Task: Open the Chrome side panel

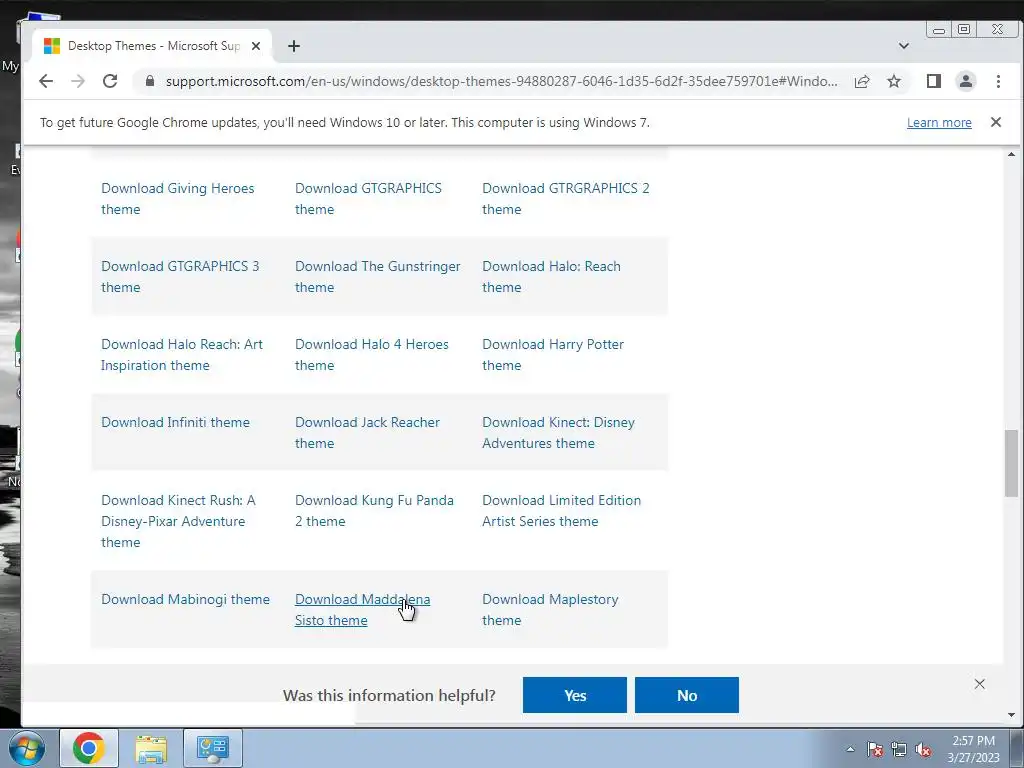Action: [x=934, y=81]
